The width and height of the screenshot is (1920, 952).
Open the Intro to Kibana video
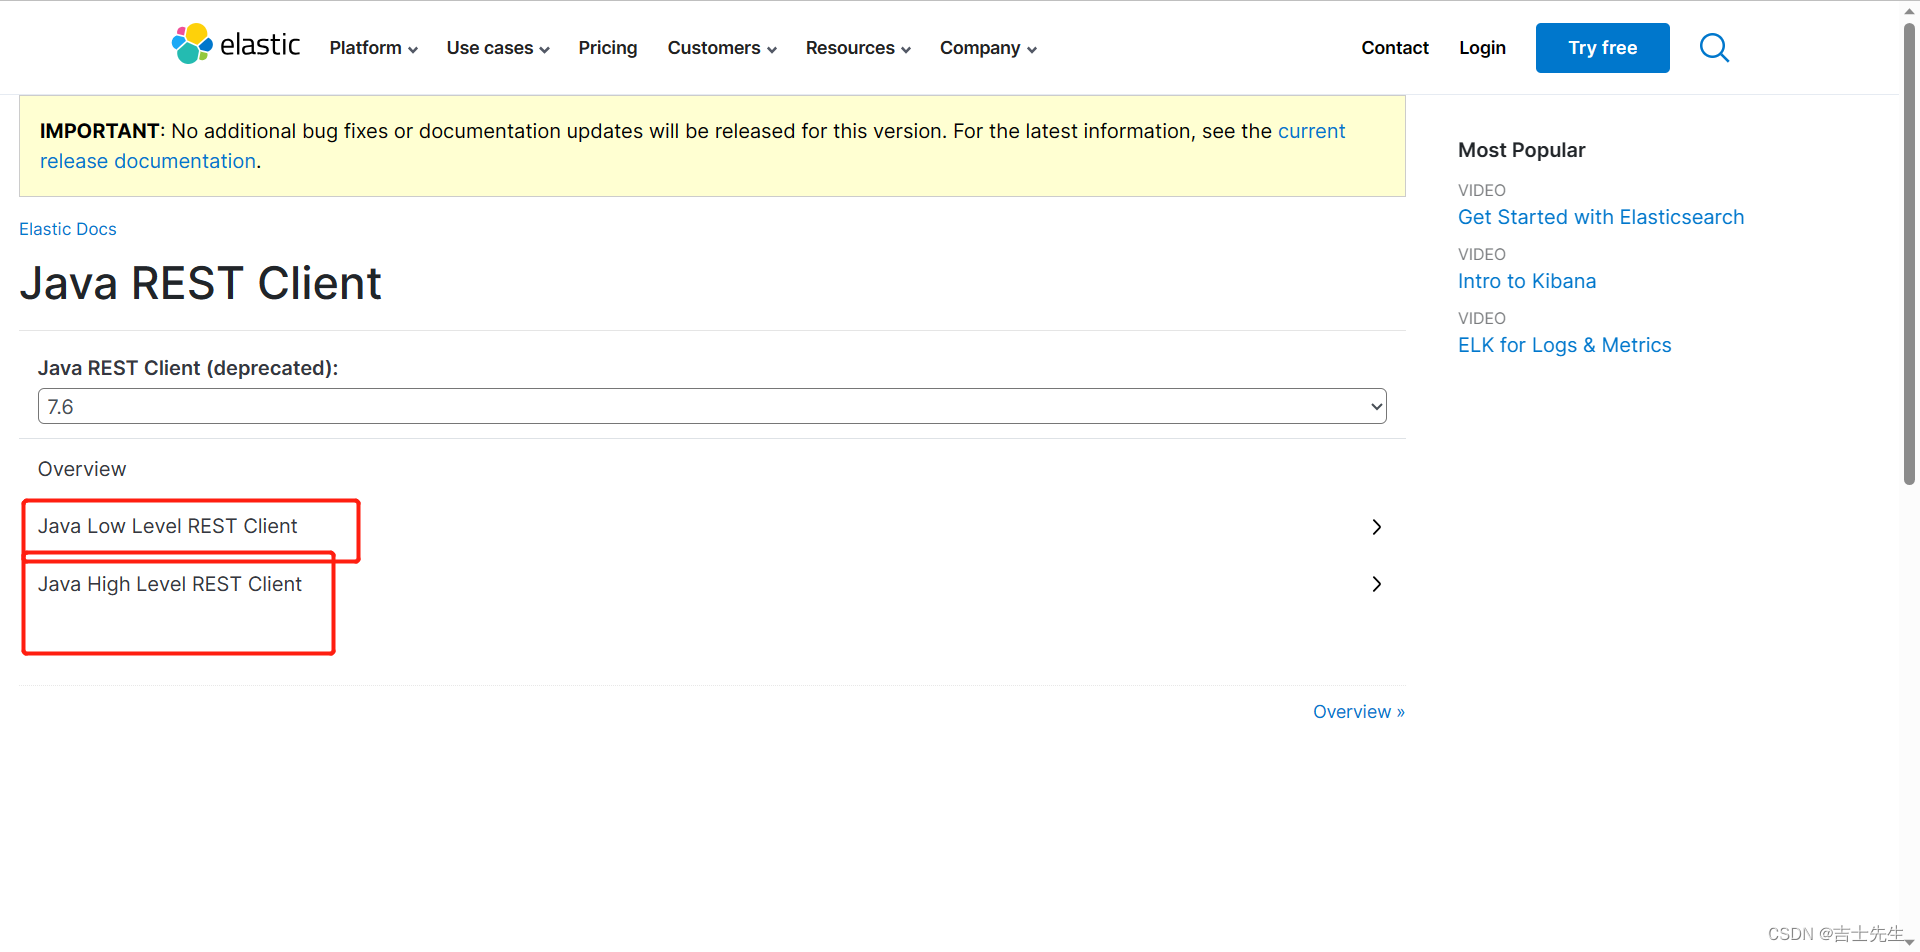pyautogui.click(x=1527, y=281)
